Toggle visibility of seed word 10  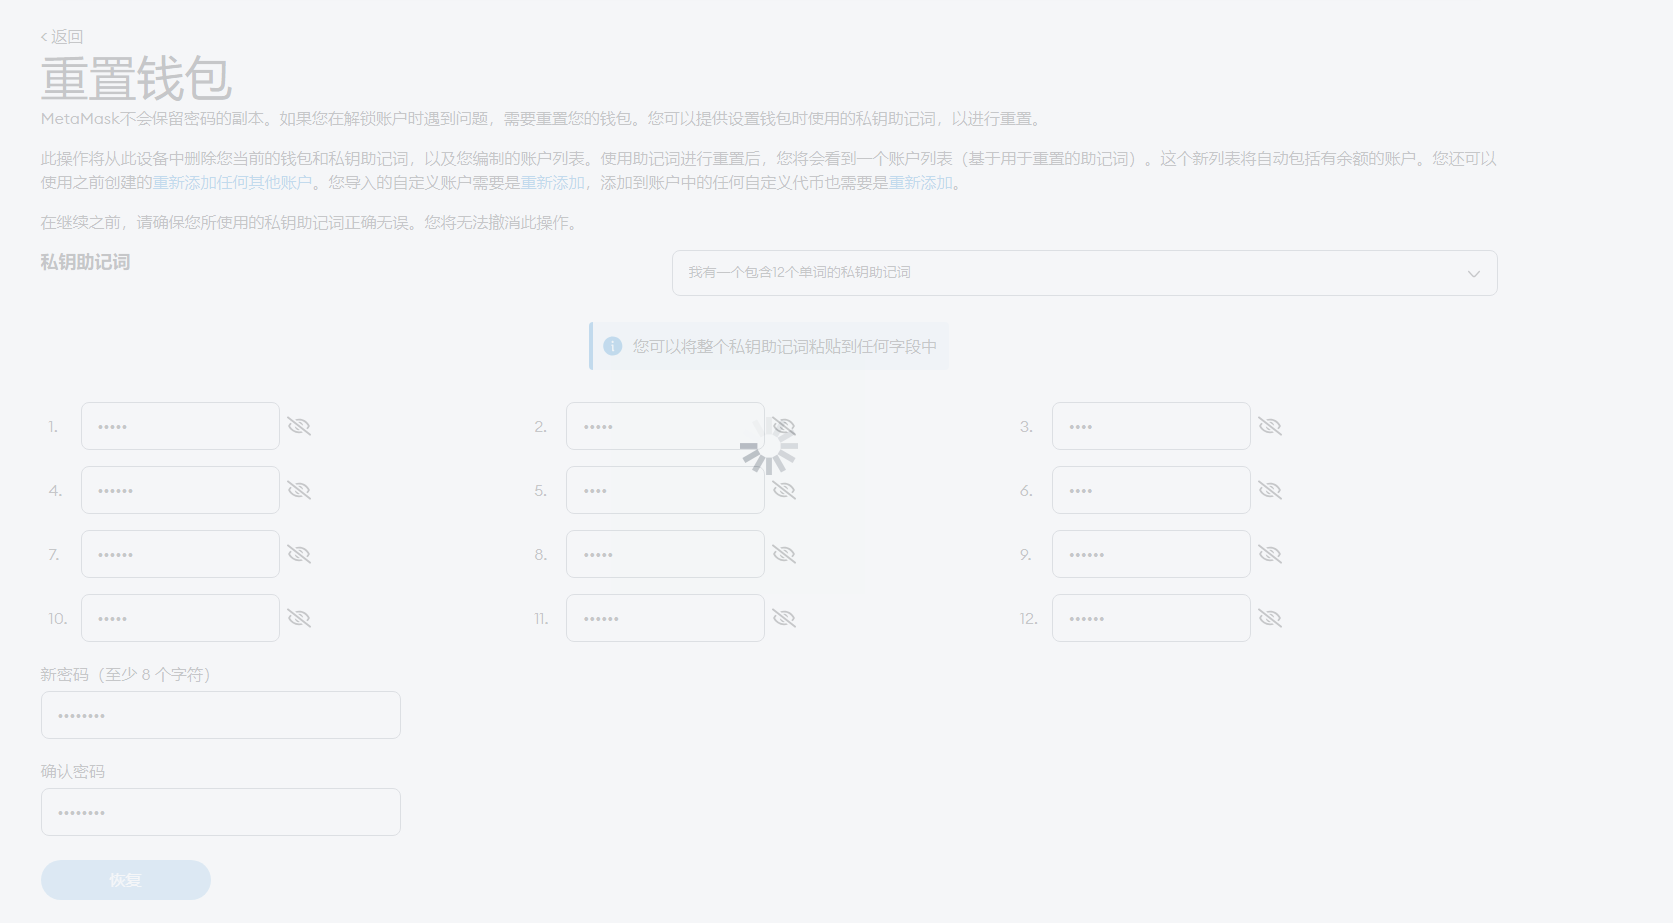pos(299,619)
